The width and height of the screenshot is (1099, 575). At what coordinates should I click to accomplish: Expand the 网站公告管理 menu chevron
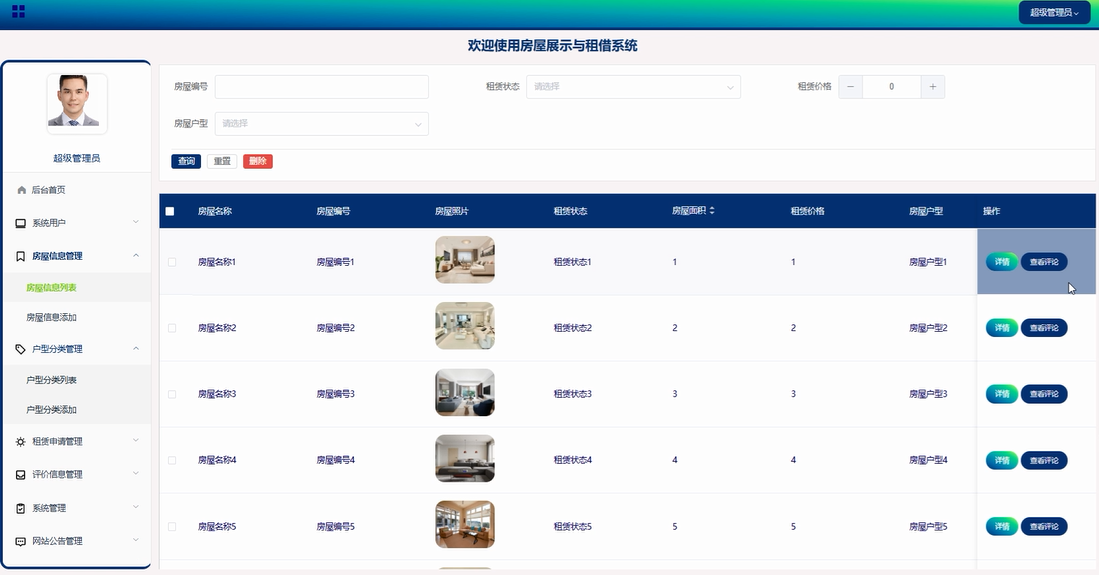(136, 540)
